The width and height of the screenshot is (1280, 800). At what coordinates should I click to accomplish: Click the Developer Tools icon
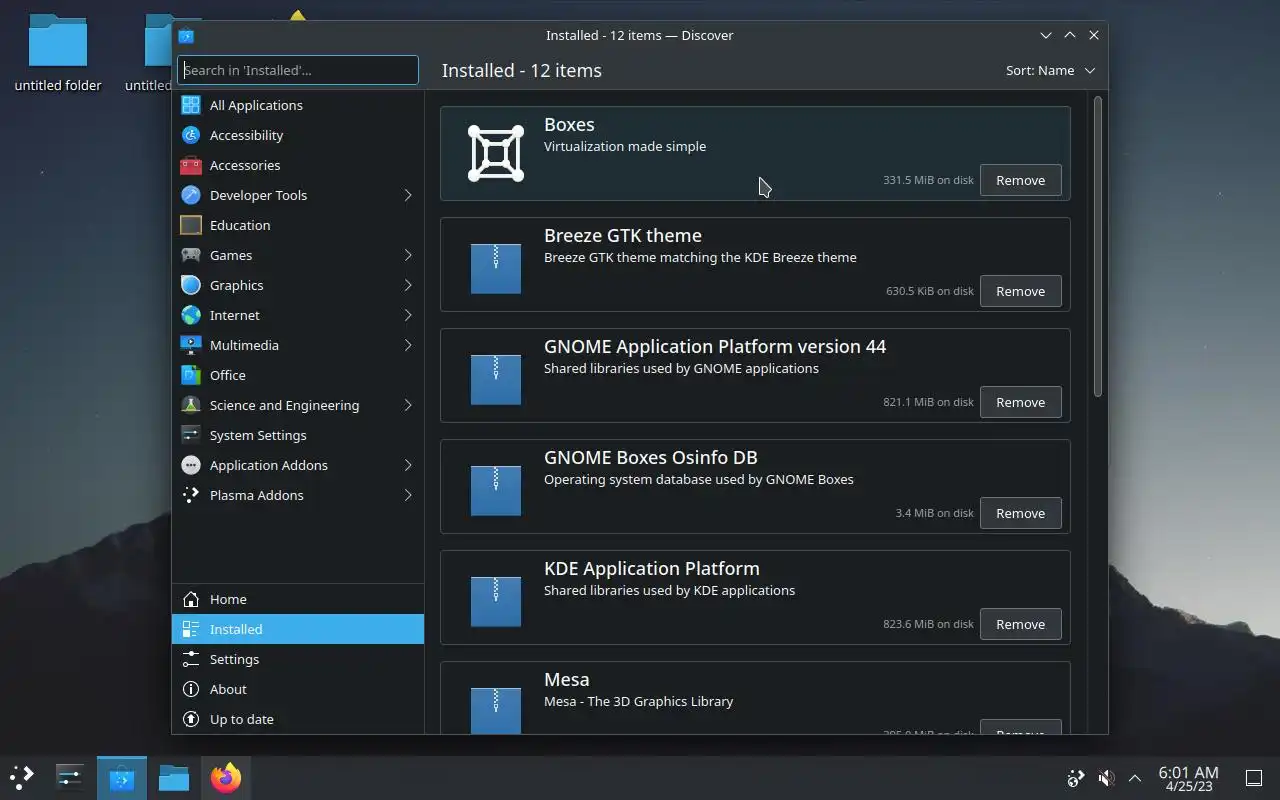[191, 195]
